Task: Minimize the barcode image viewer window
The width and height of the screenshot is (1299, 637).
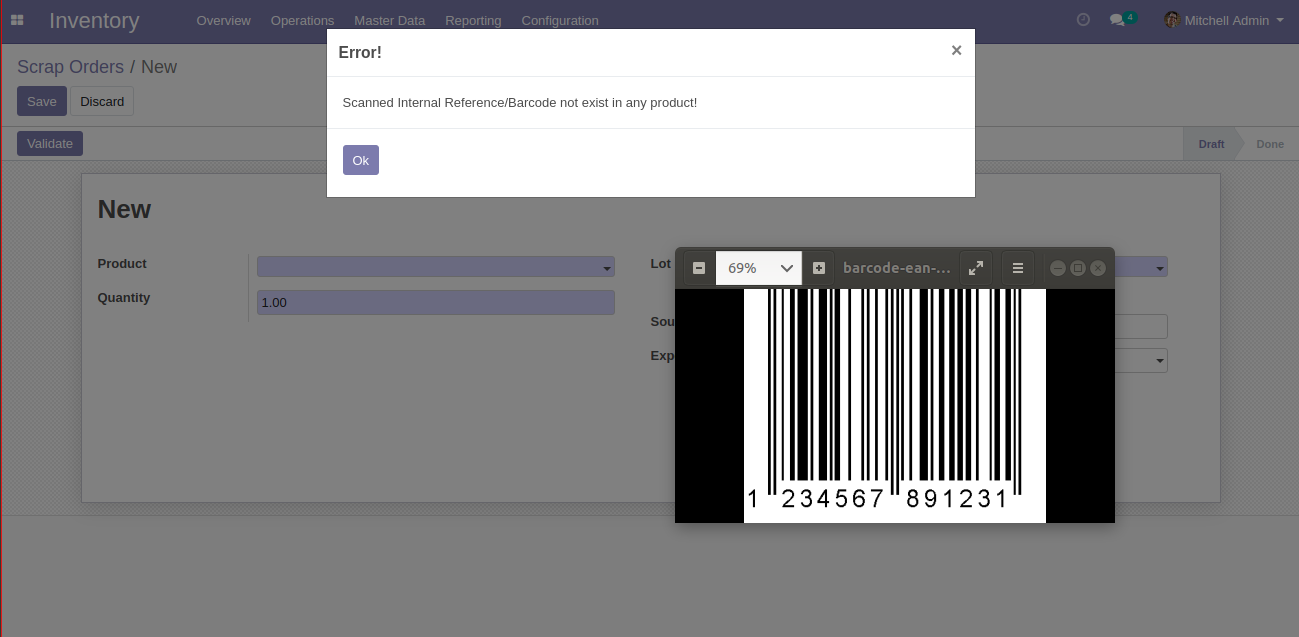Action: 1058,268
